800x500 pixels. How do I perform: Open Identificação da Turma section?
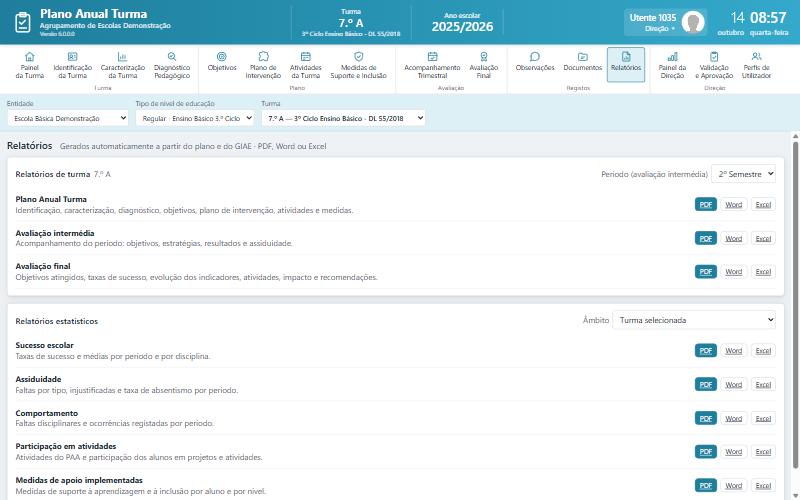point(72,65)
